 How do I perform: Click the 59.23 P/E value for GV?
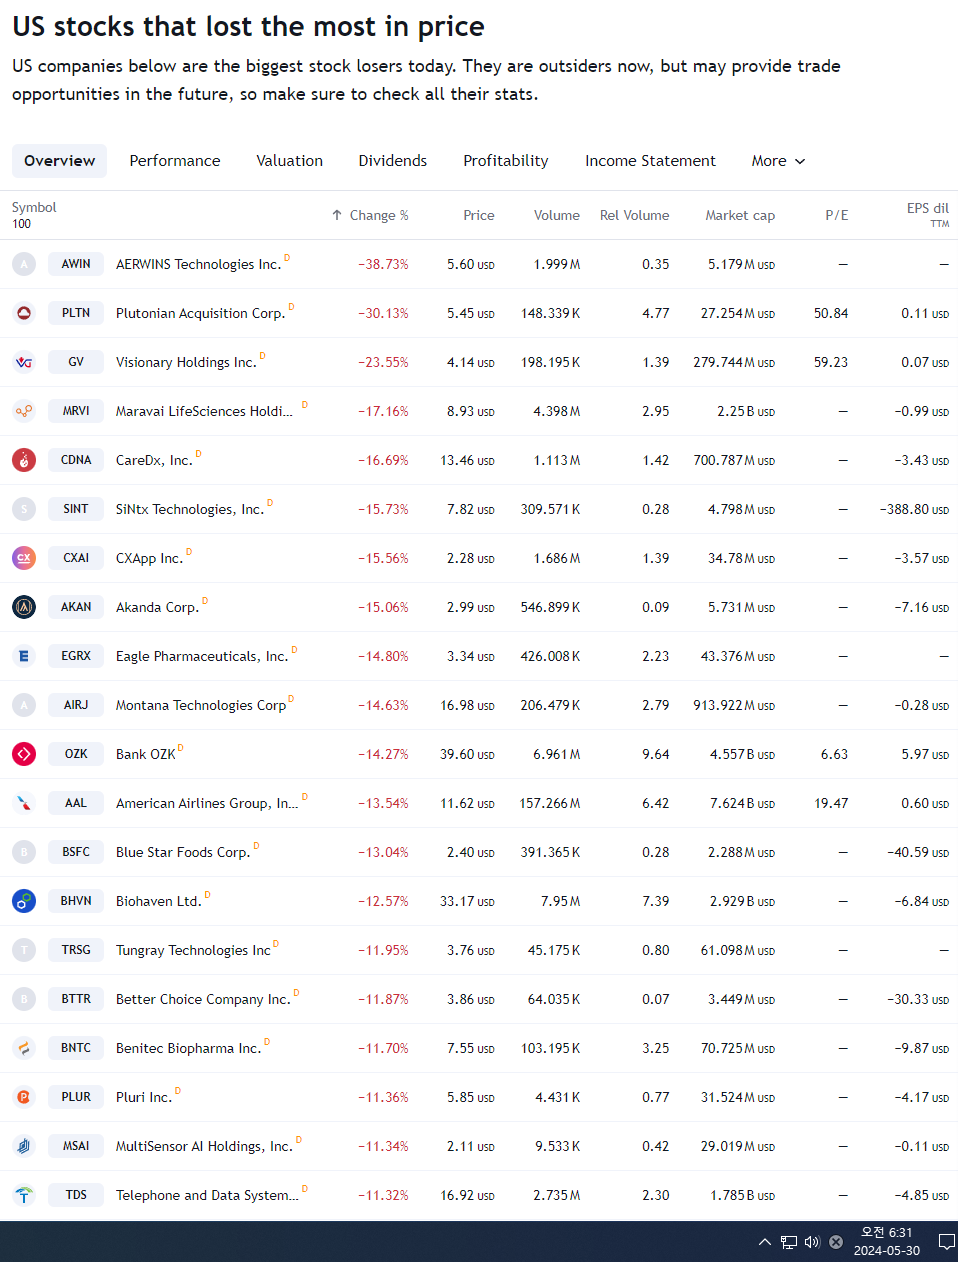coord(831,362)
